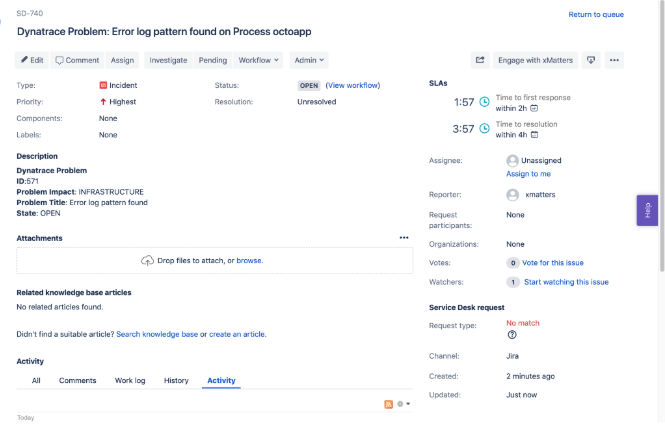Click the RSS feed icon
The width and height of the screenshot is (665, 425).
[388, 404]
